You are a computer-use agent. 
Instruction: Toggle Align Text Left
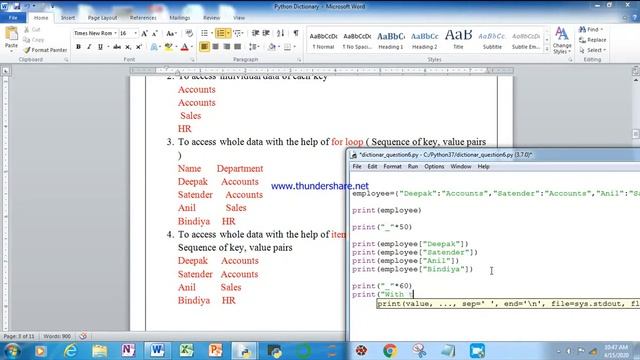click(204, 47)
